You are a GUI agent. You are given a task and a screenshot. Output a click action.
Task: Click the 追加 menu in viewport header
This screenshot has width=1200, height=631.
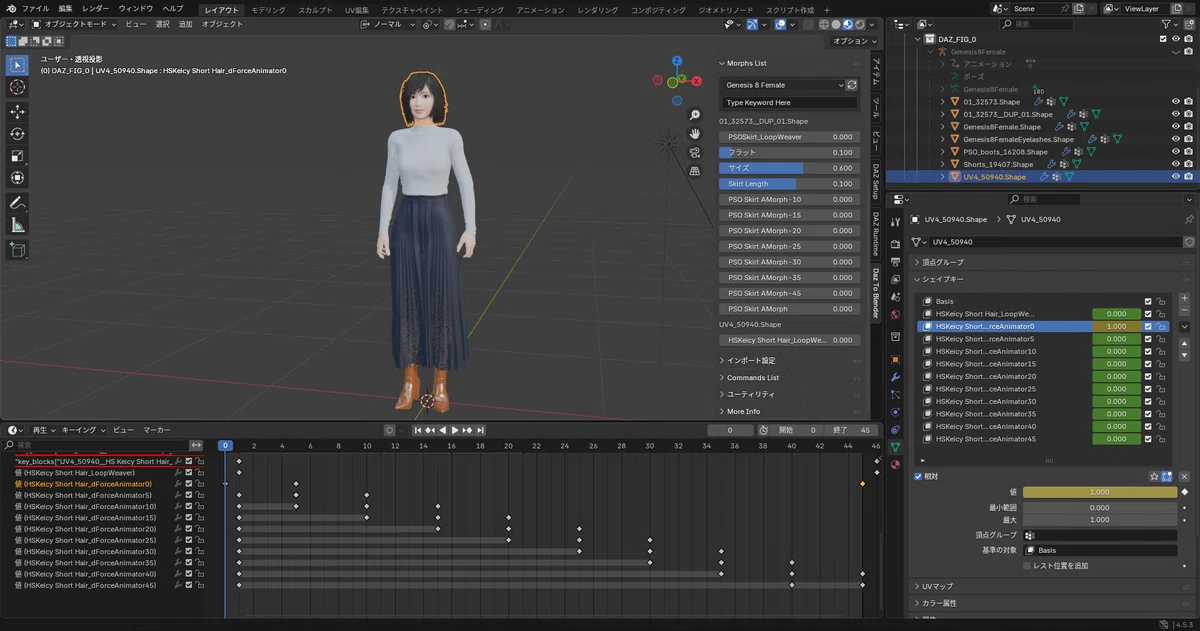(185, 24)
